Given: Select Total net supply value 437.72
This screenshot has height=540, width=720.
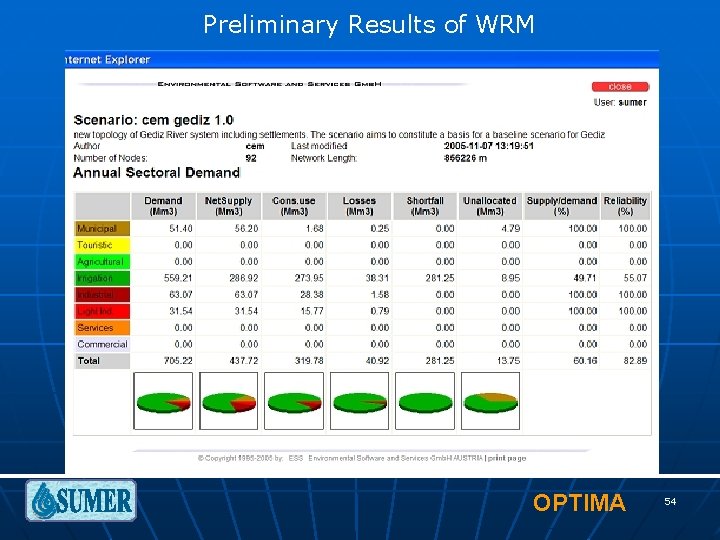Looking at the screenshot, I should [x=244, y=361].
